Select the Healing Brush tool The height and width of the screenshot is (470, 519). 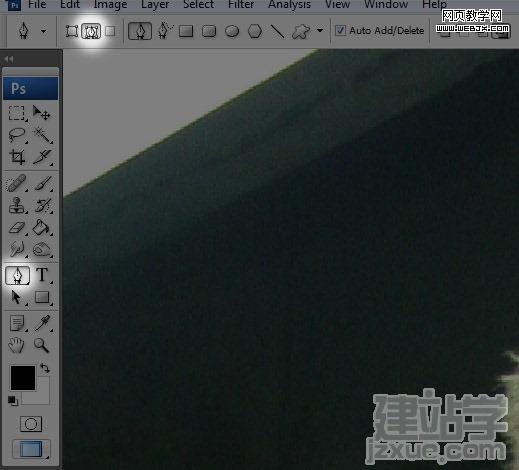(x=17, y=183)
